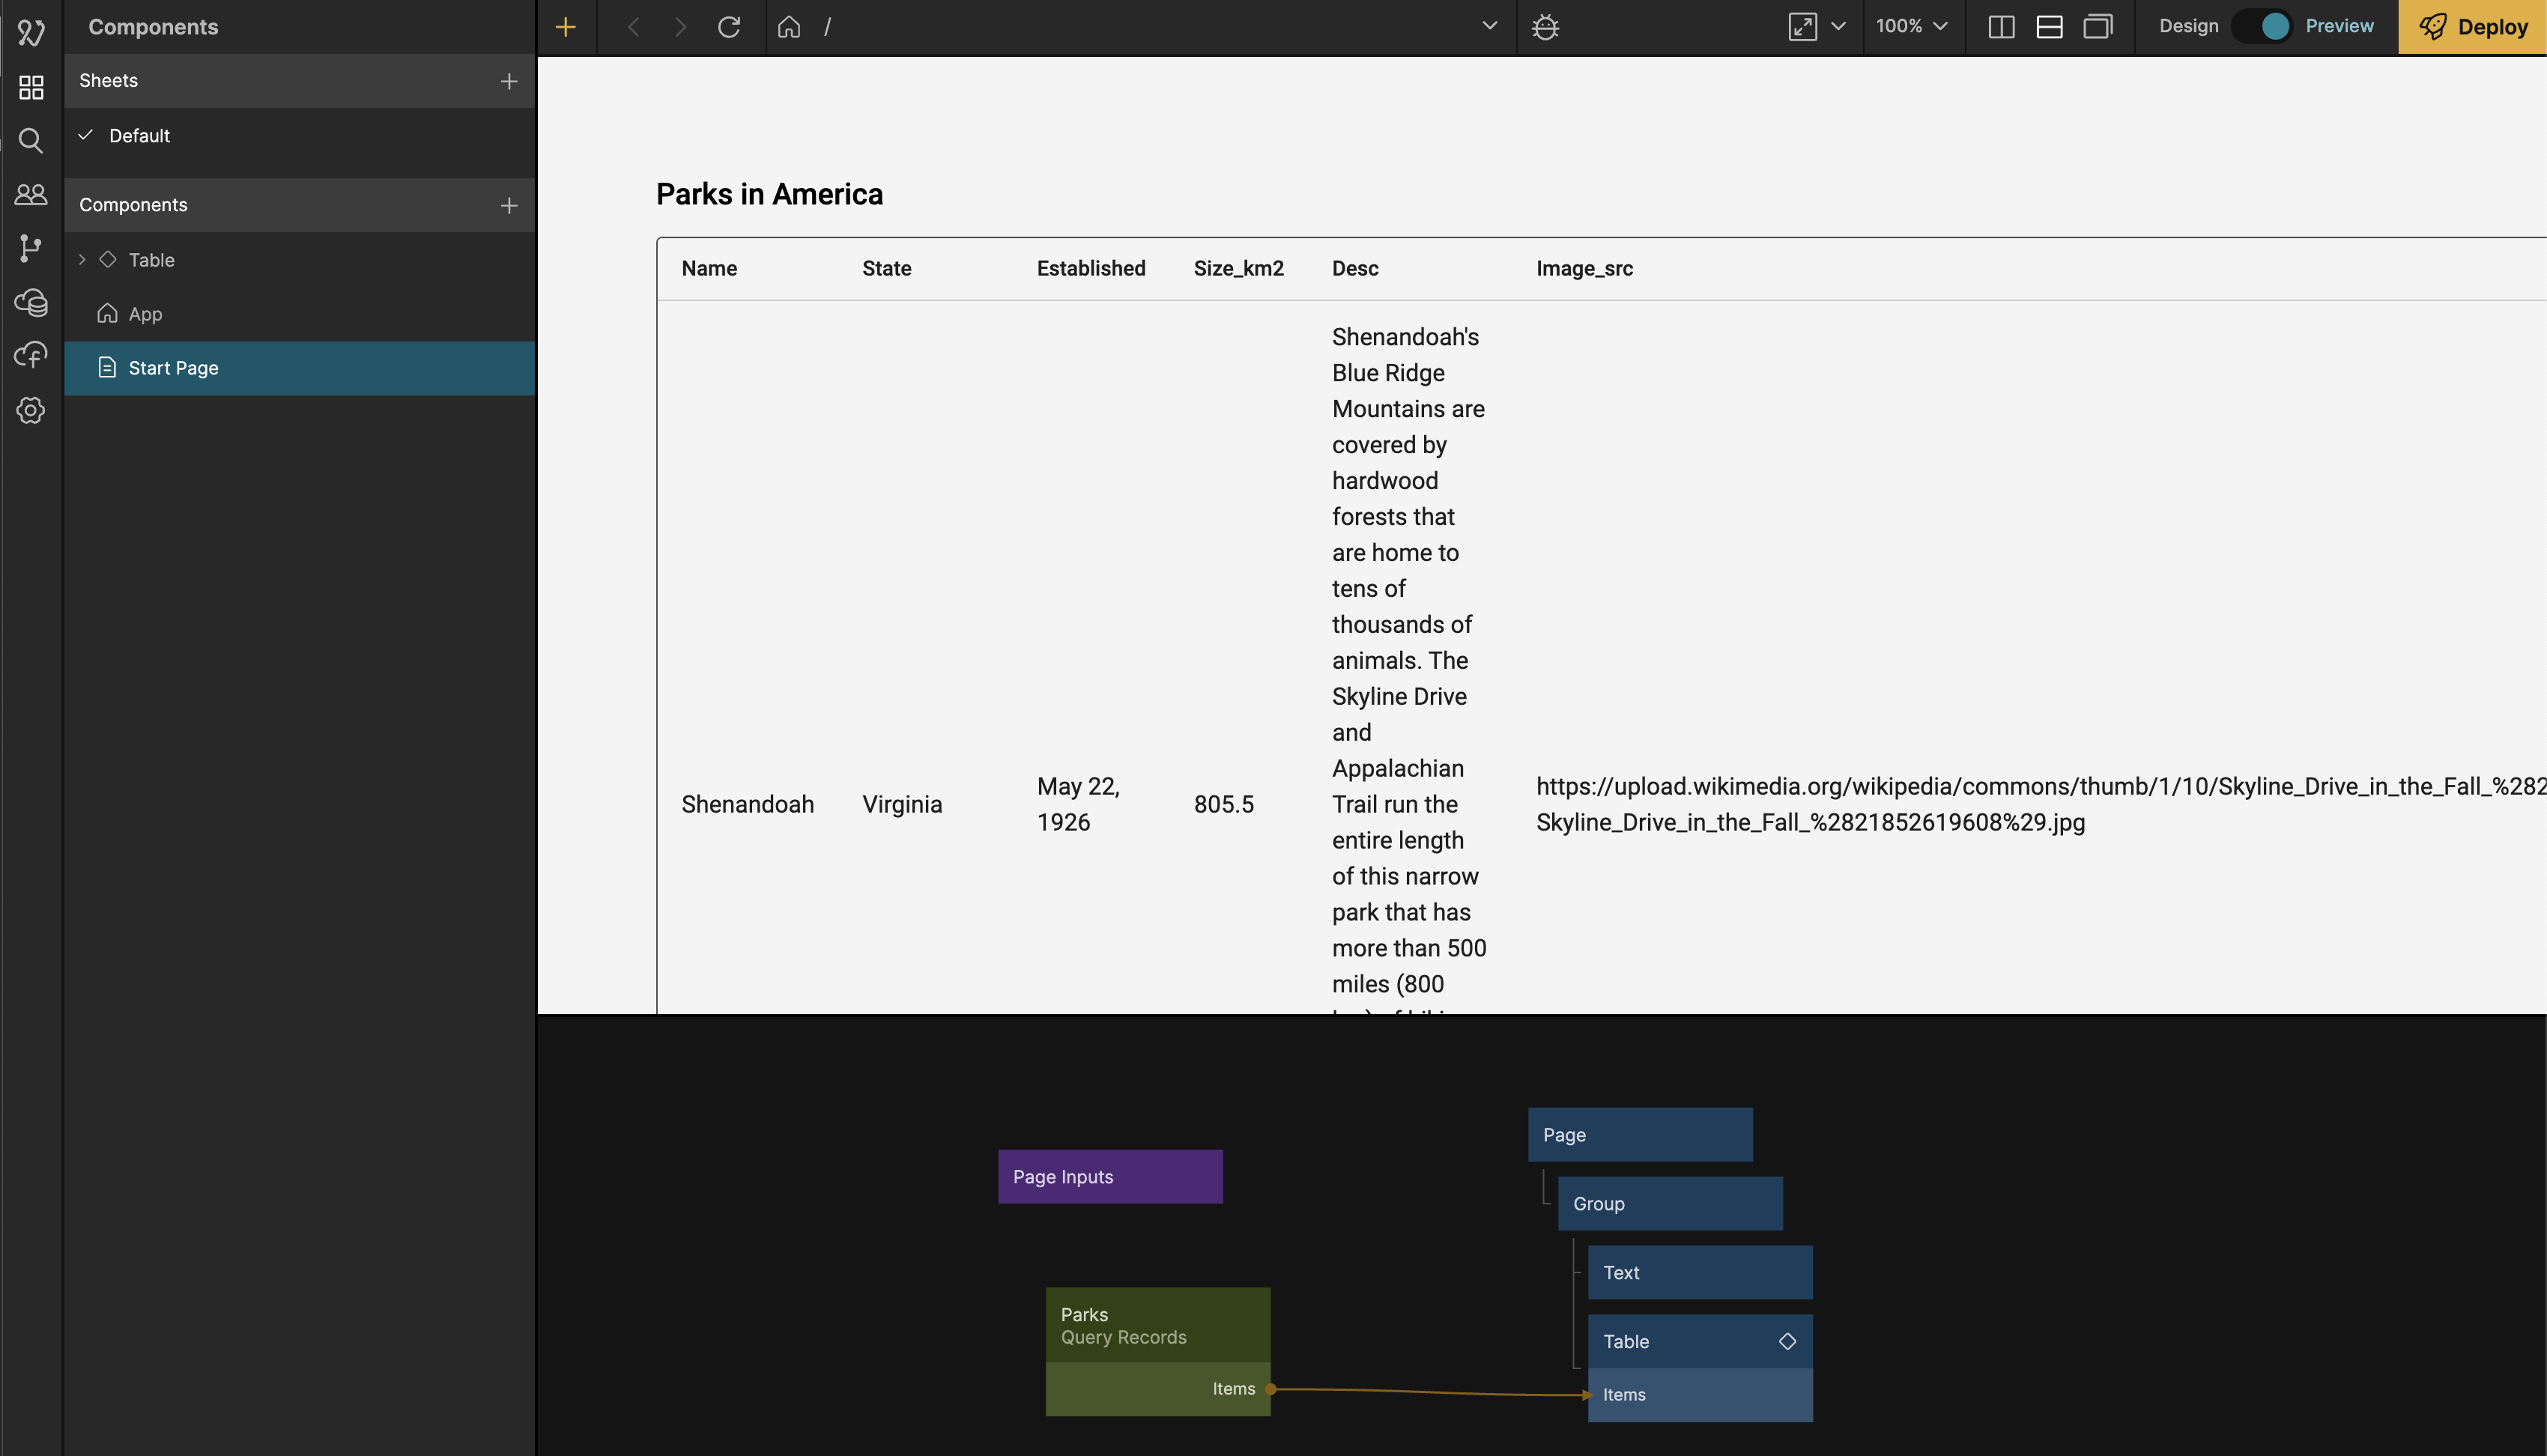Go to preview home route
Image resolution: width=2547 pixels, height=1456 pixels.
[789, 27]
